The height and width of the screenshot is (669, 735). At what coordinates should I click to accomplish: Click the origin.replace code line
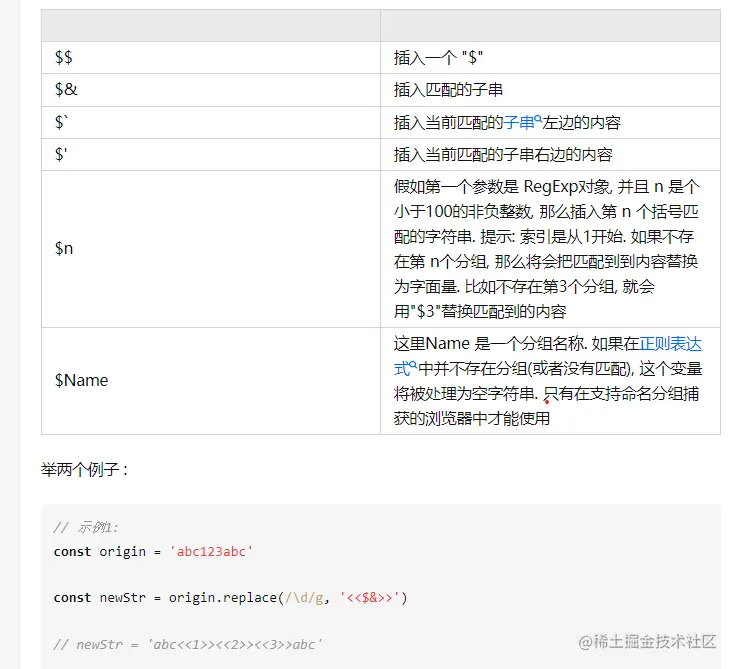(230, 597)
